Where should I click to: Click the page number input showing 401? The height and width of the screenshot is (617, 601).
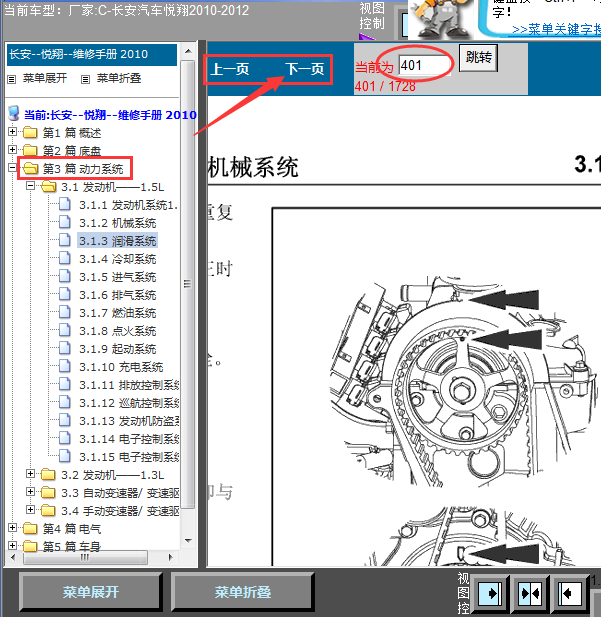point(424,65)
